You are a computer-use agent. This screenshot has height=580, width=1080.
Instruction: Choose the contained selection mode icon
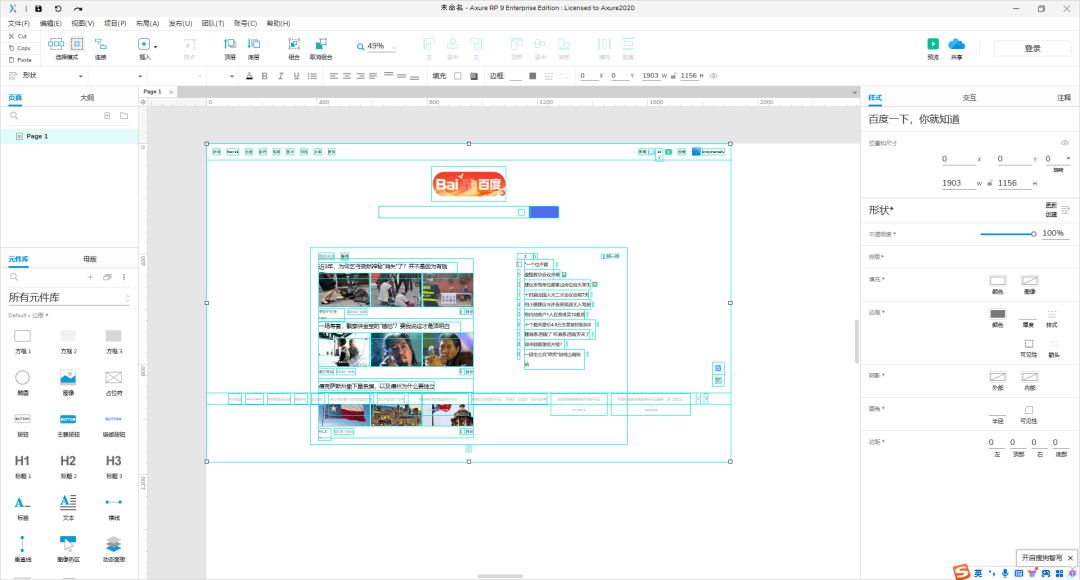click(x=77, y=44)
